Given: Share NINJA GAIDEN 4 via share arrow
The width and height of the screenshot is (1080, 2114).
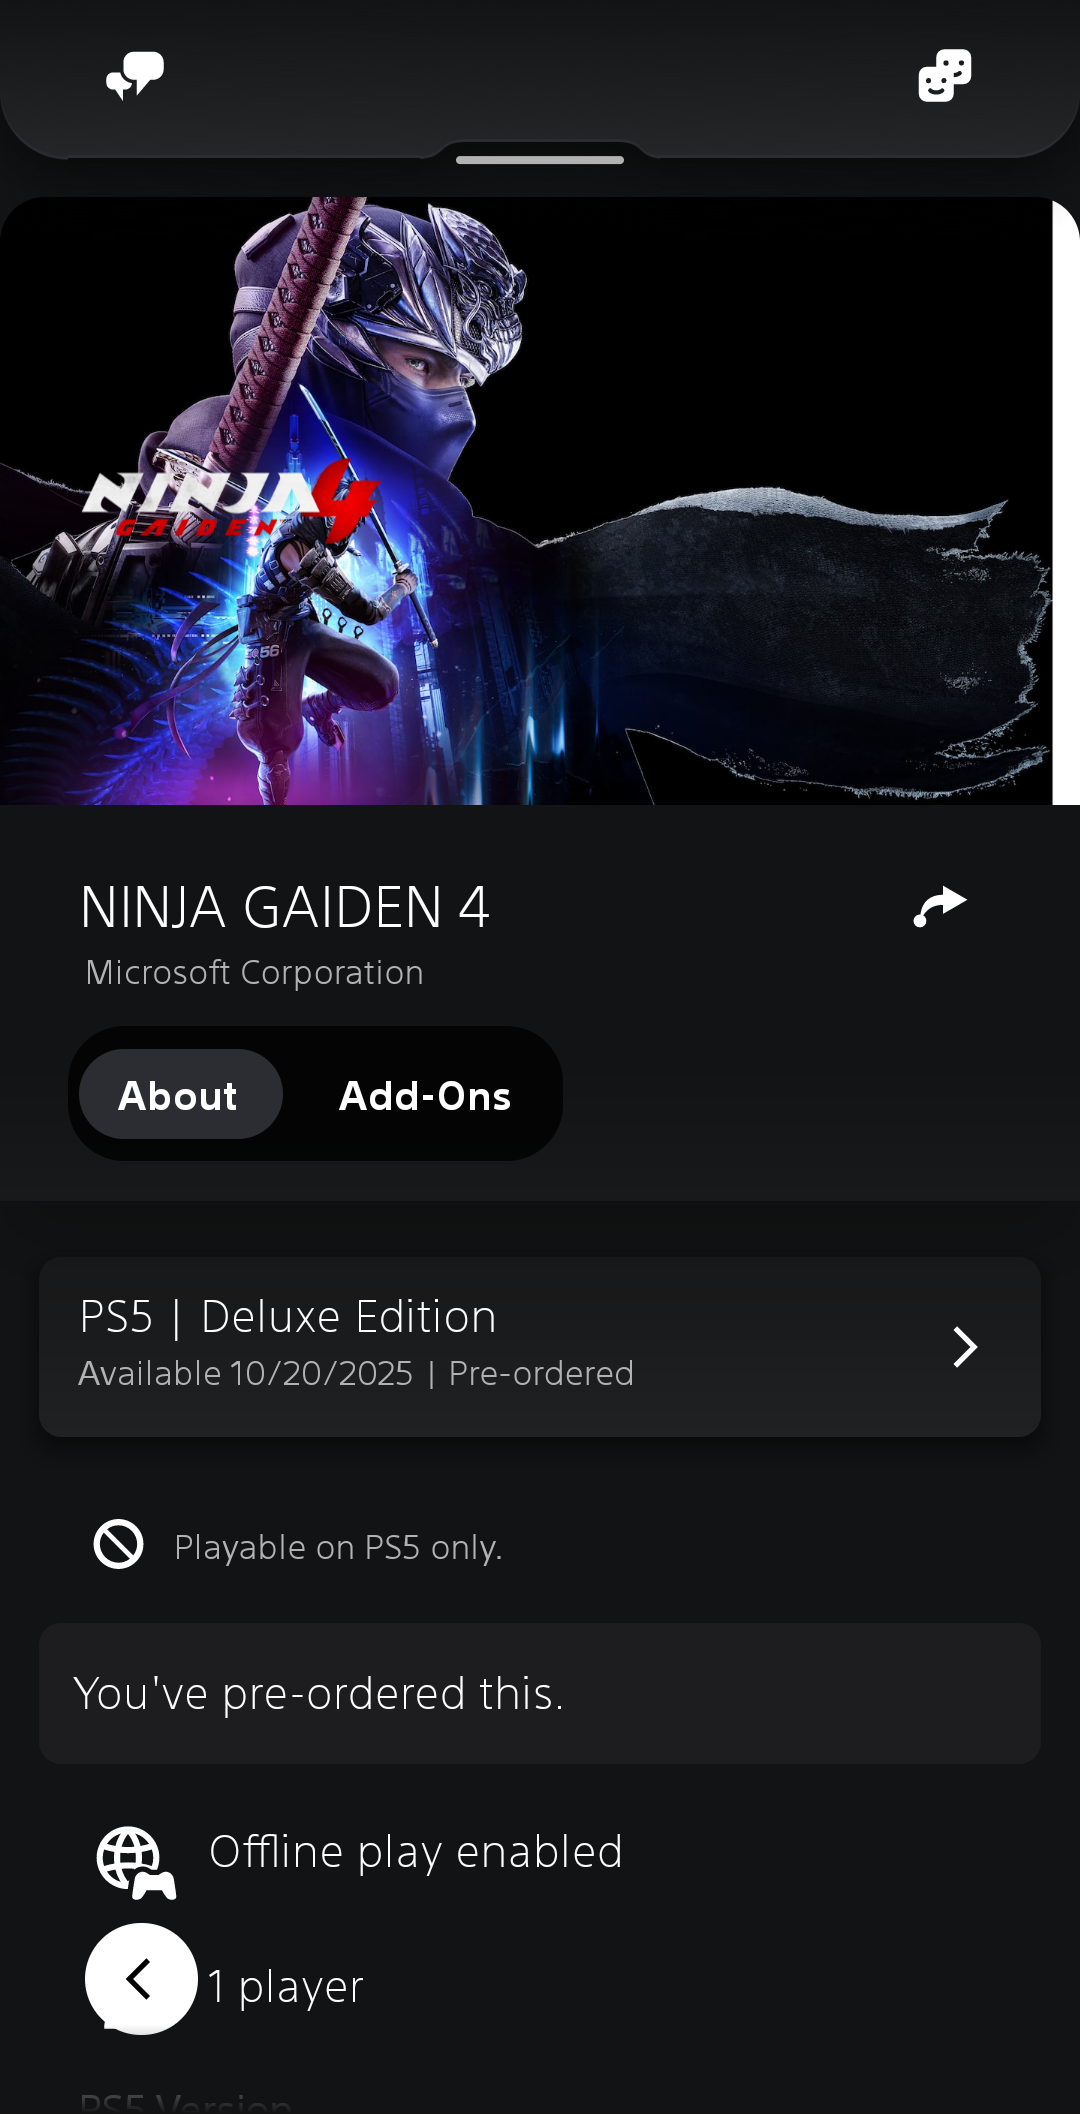Looking at the screenshot, I should tap(940, 907).
